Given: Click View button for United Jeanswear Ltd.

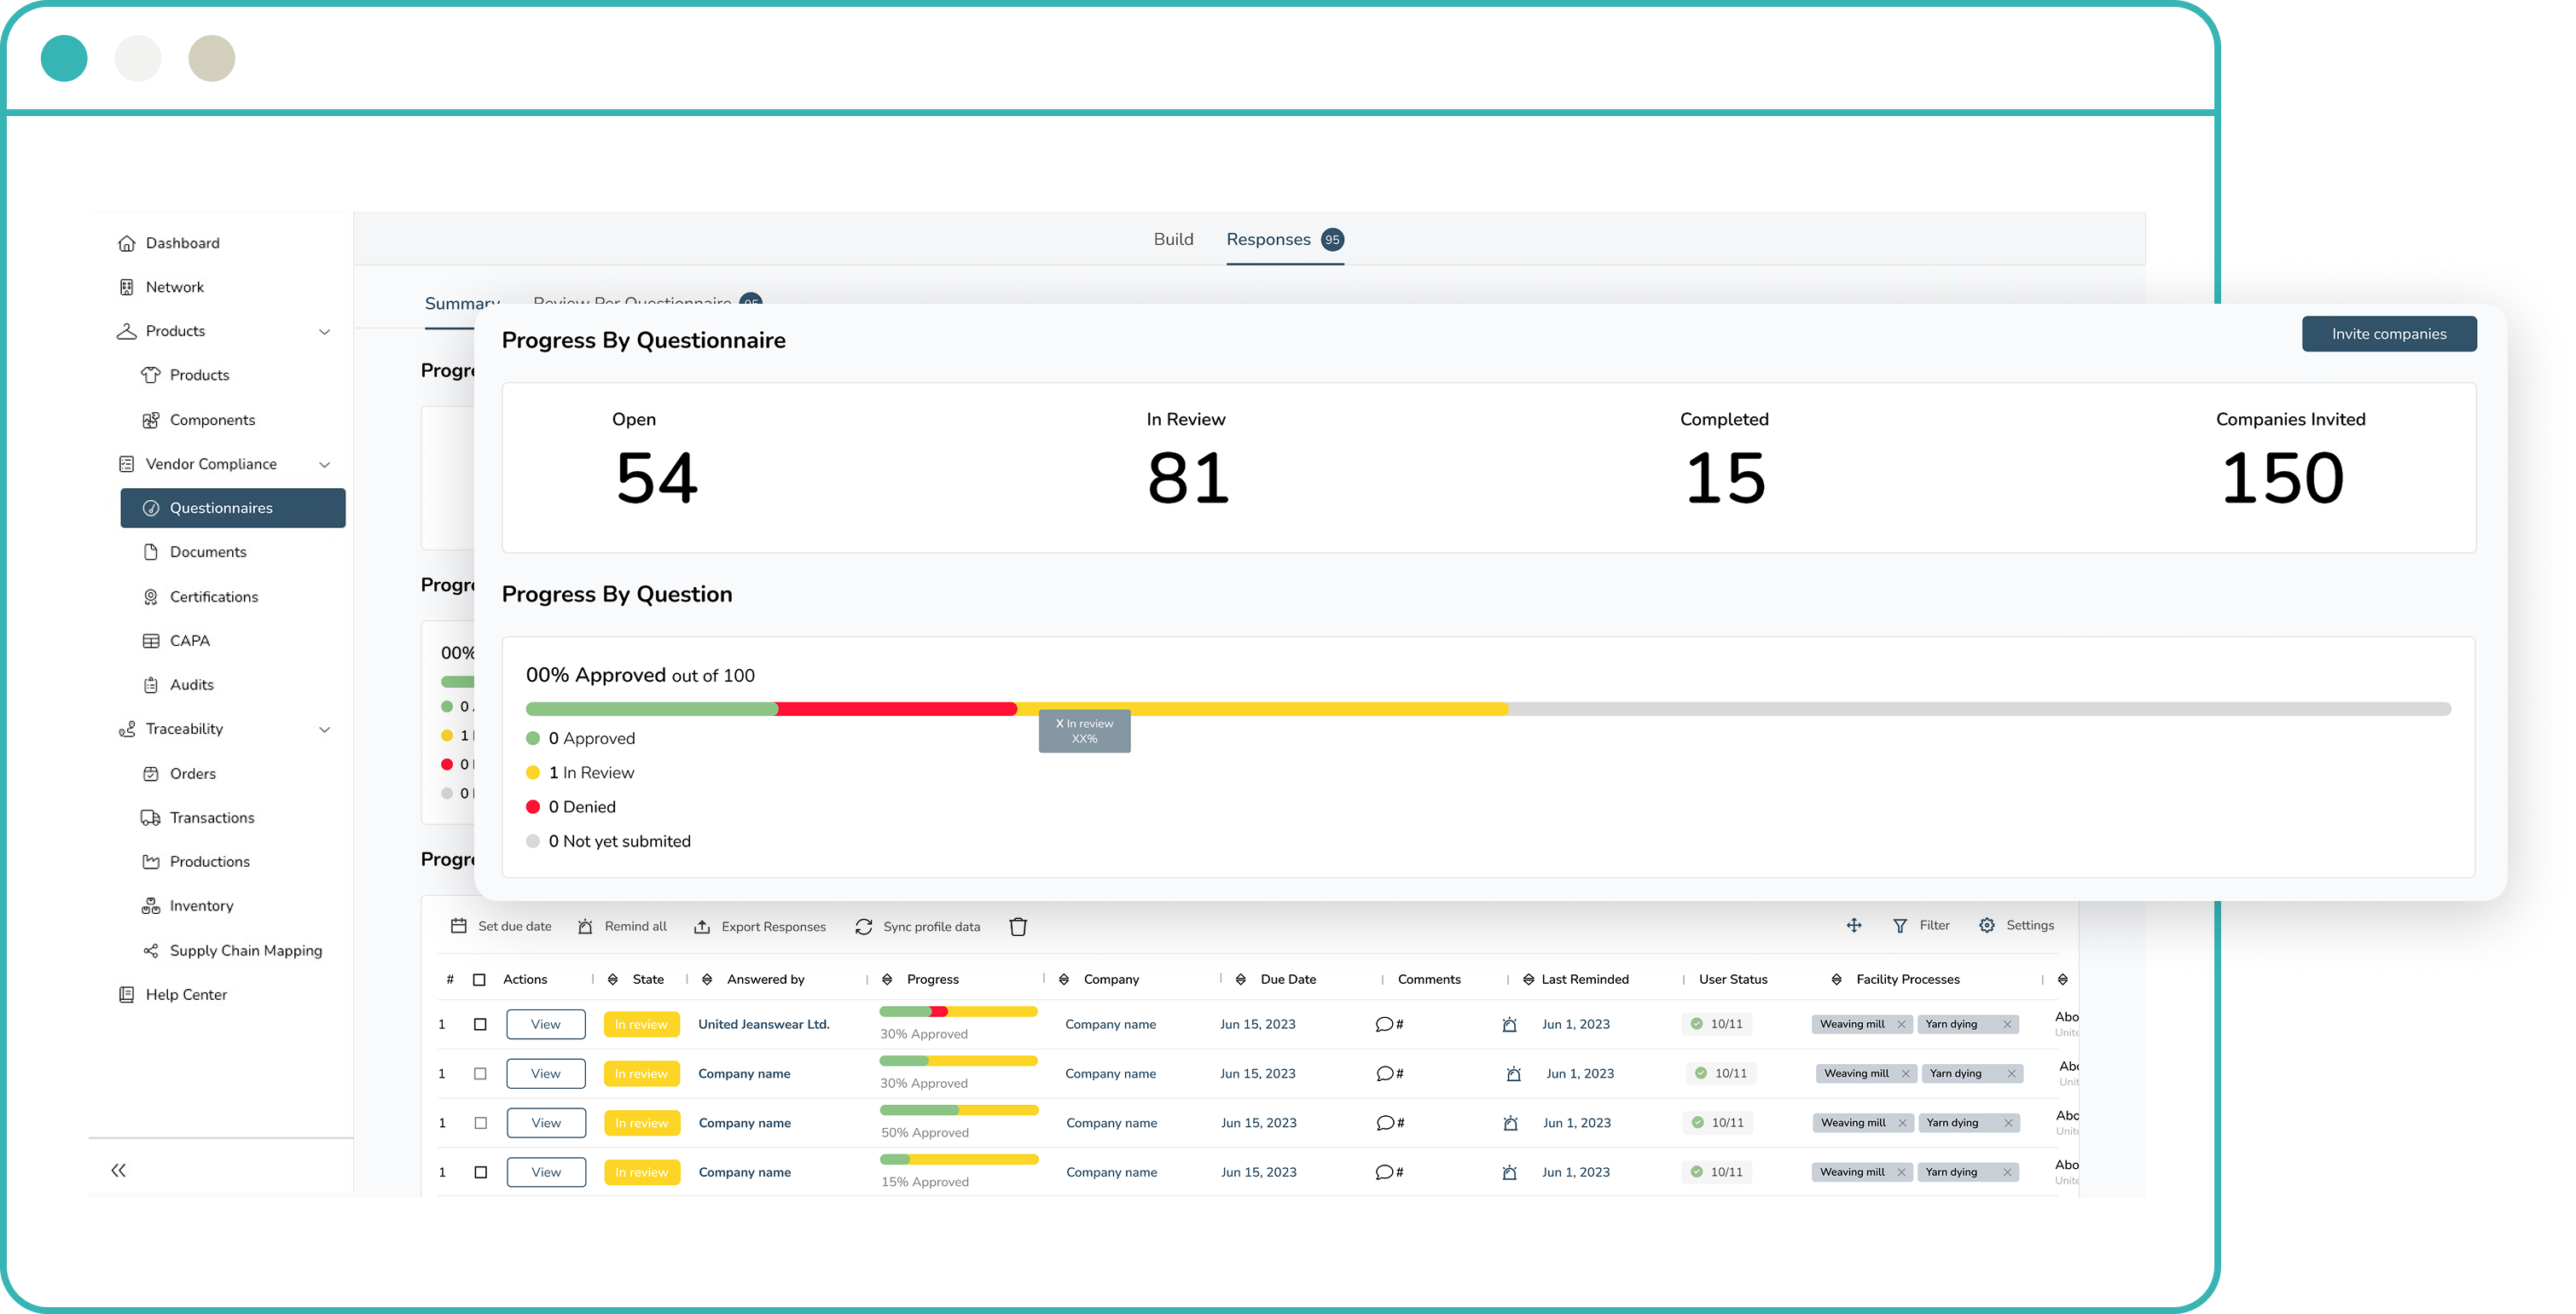Looking at the screenshot, I should tap(545, 1024).
